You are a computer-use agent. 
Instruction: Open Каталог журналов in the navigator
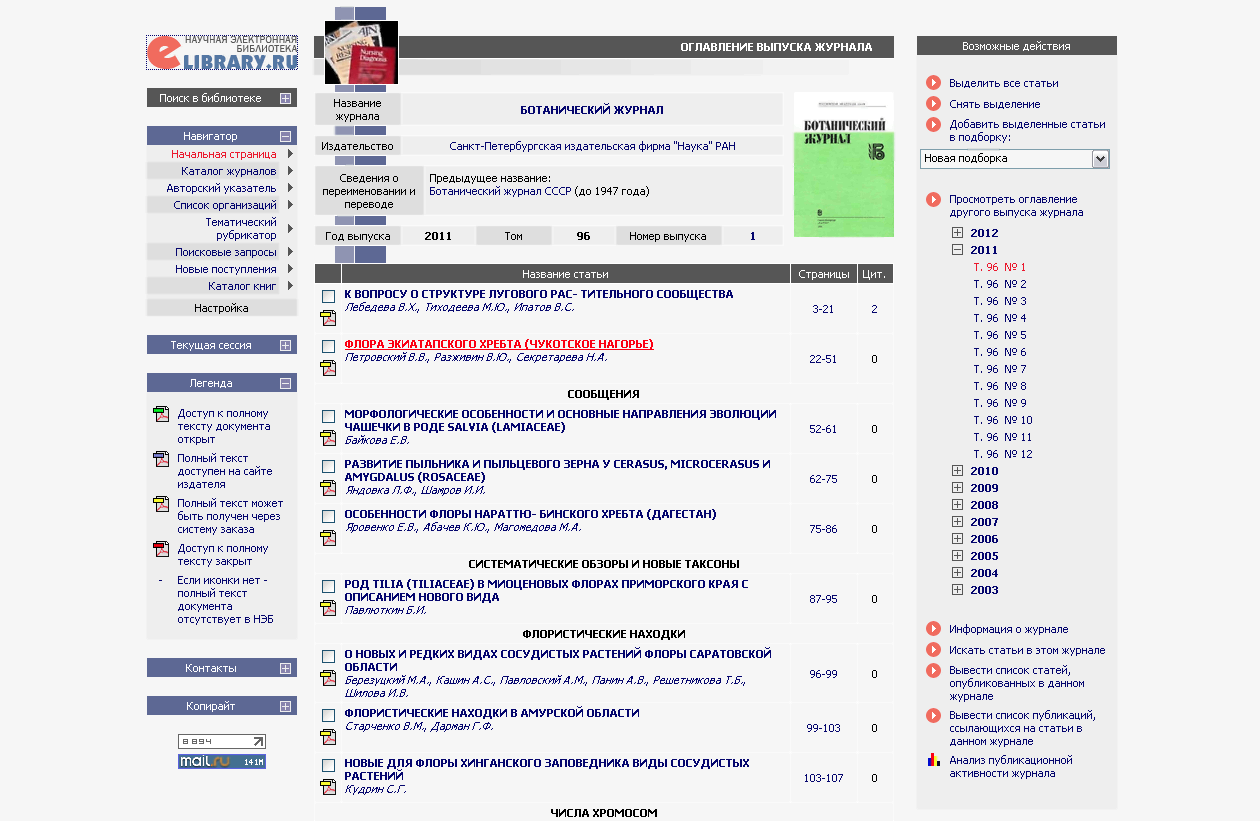click(x=228, y=171)
